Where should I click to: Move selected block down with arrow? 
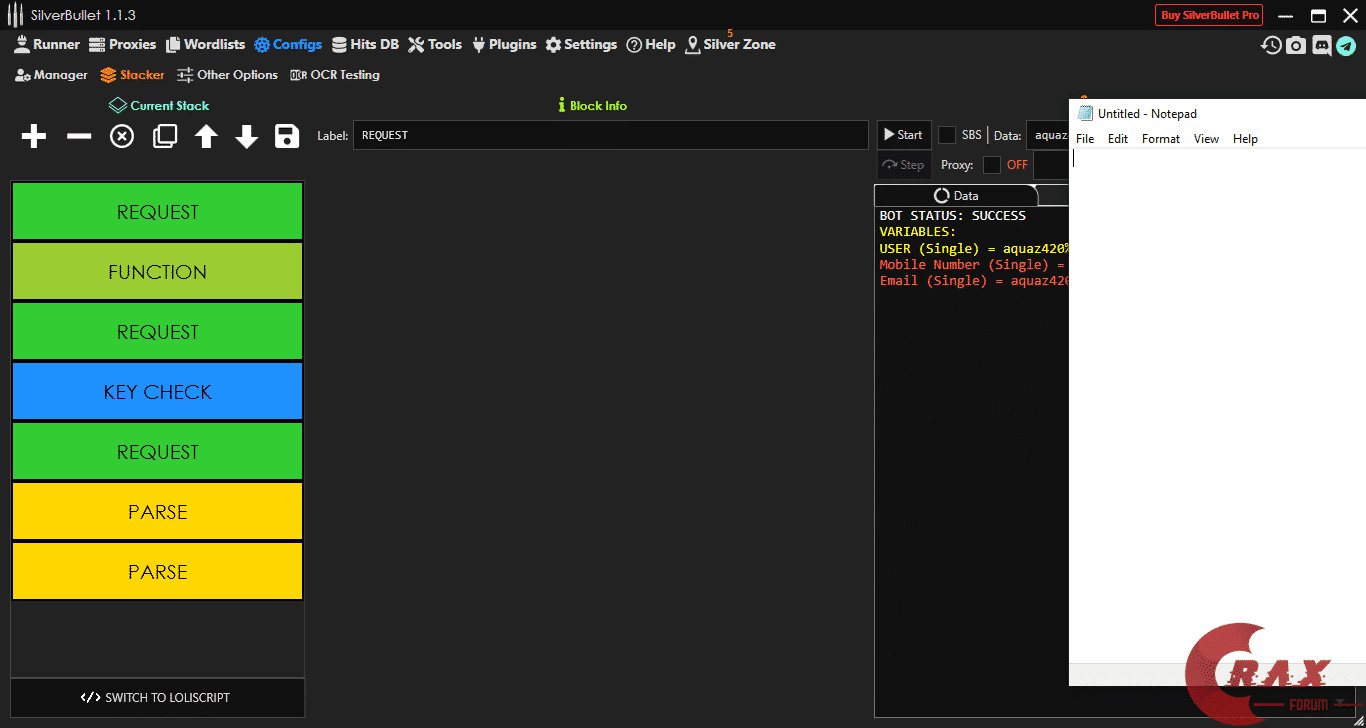tap(247, 136)
